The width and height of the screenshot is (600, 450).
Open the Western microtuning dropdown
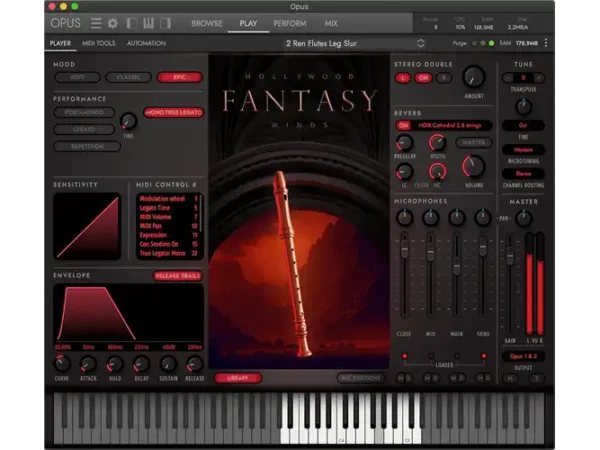pyautogui.click(x=523, y=150)
